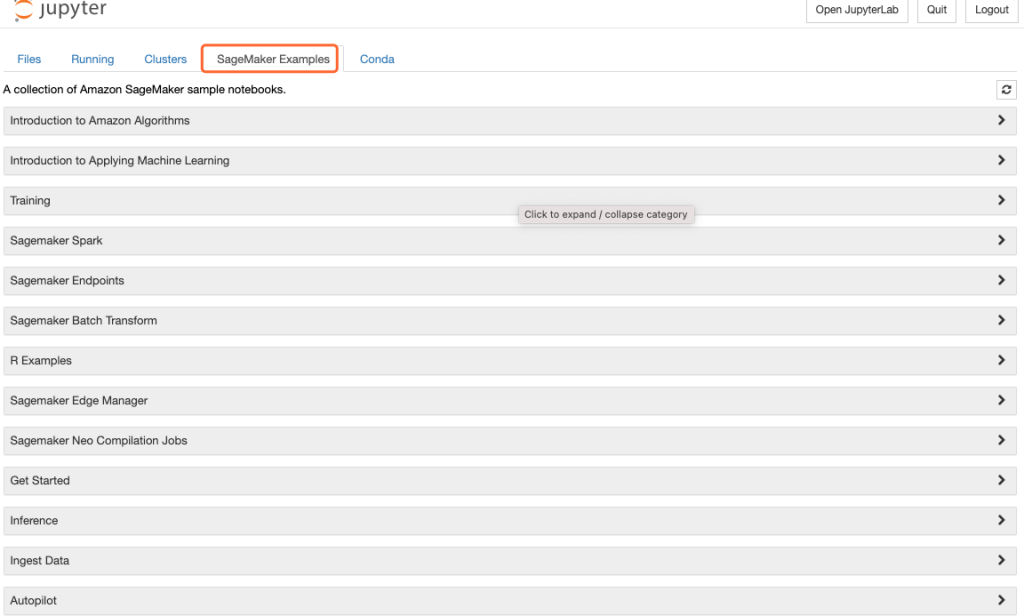Expand chevron on Sagemaker Batch Transform row
Screen dimensions: 1024x616
pyautogui.click(x=1001, y=320)
